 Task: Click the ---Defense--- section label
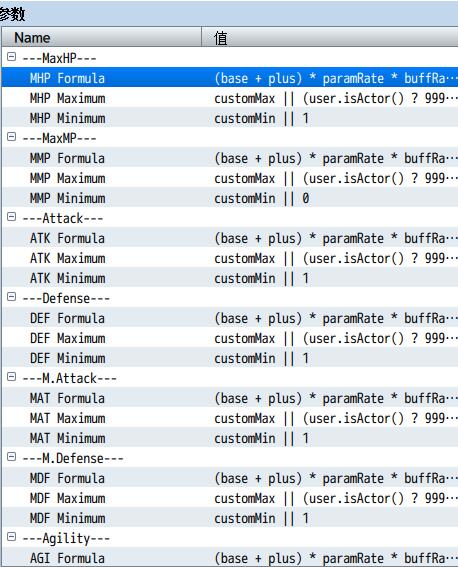(x=66, y=298)
